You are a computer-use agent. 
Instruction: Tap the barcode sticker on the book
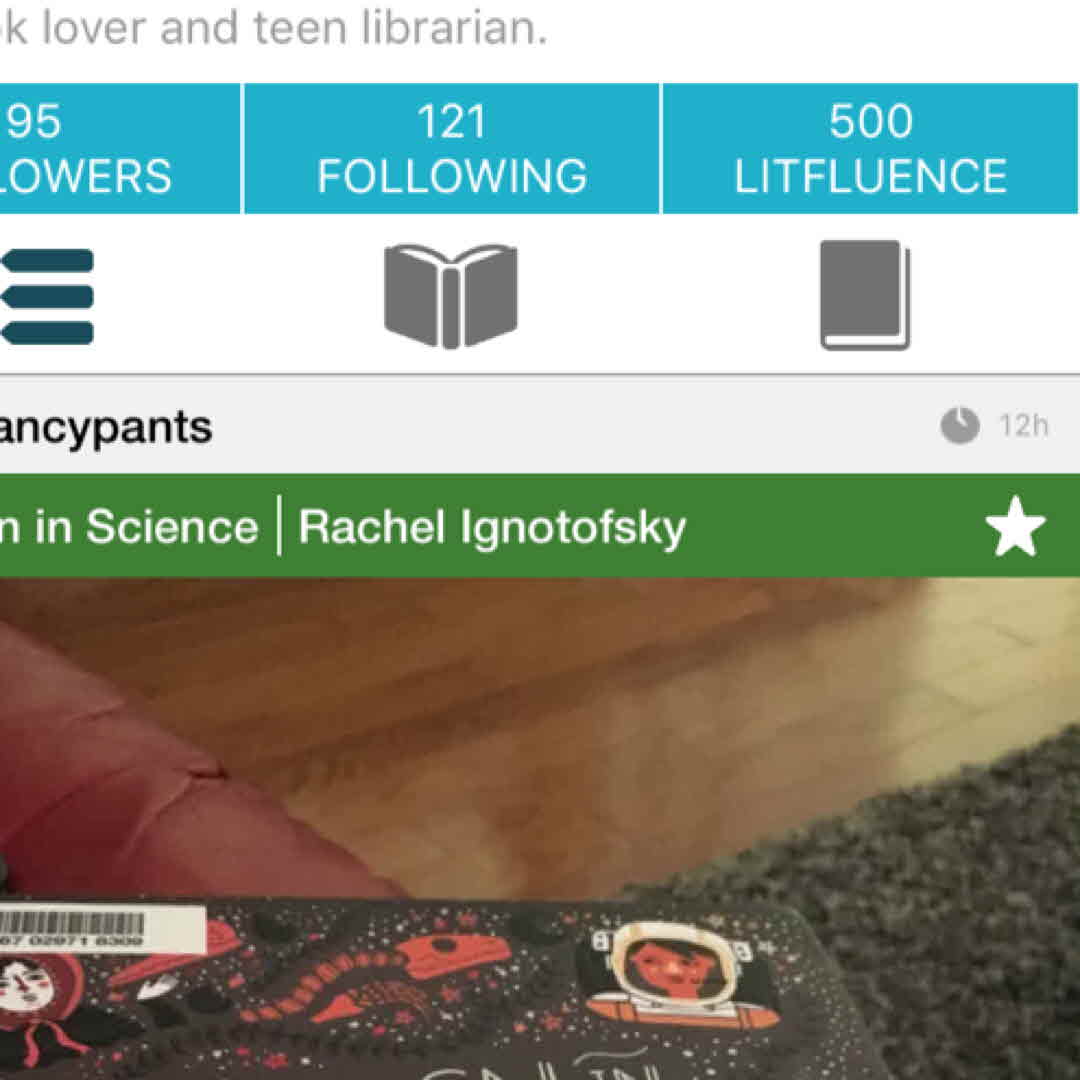103,928
